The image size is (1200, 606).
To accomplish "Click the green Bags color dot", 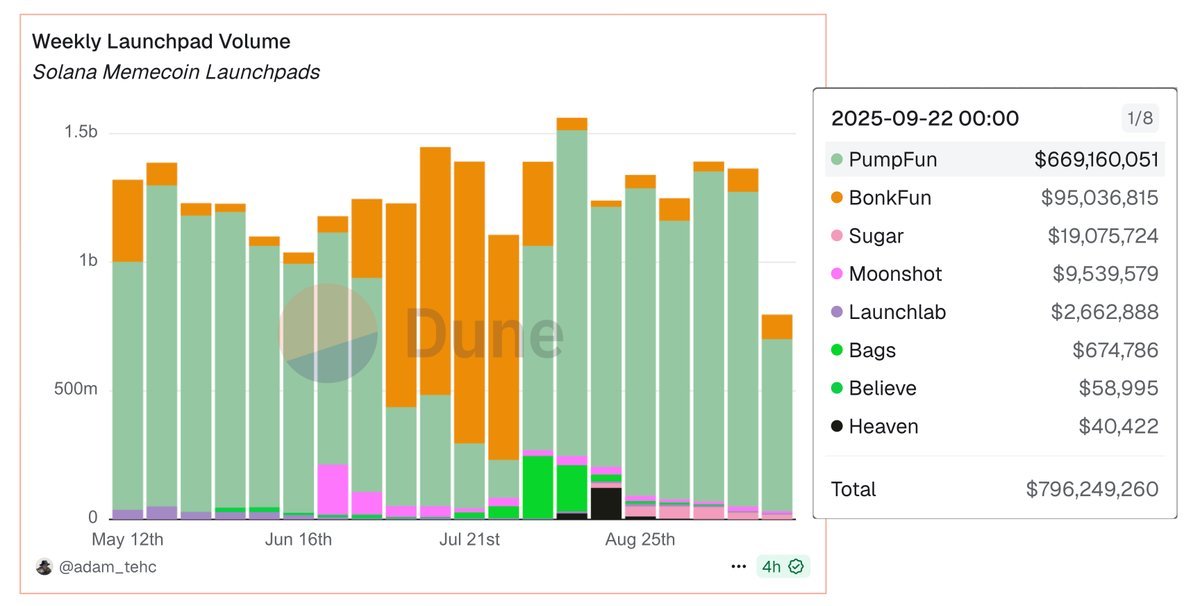I will [837, 351].
